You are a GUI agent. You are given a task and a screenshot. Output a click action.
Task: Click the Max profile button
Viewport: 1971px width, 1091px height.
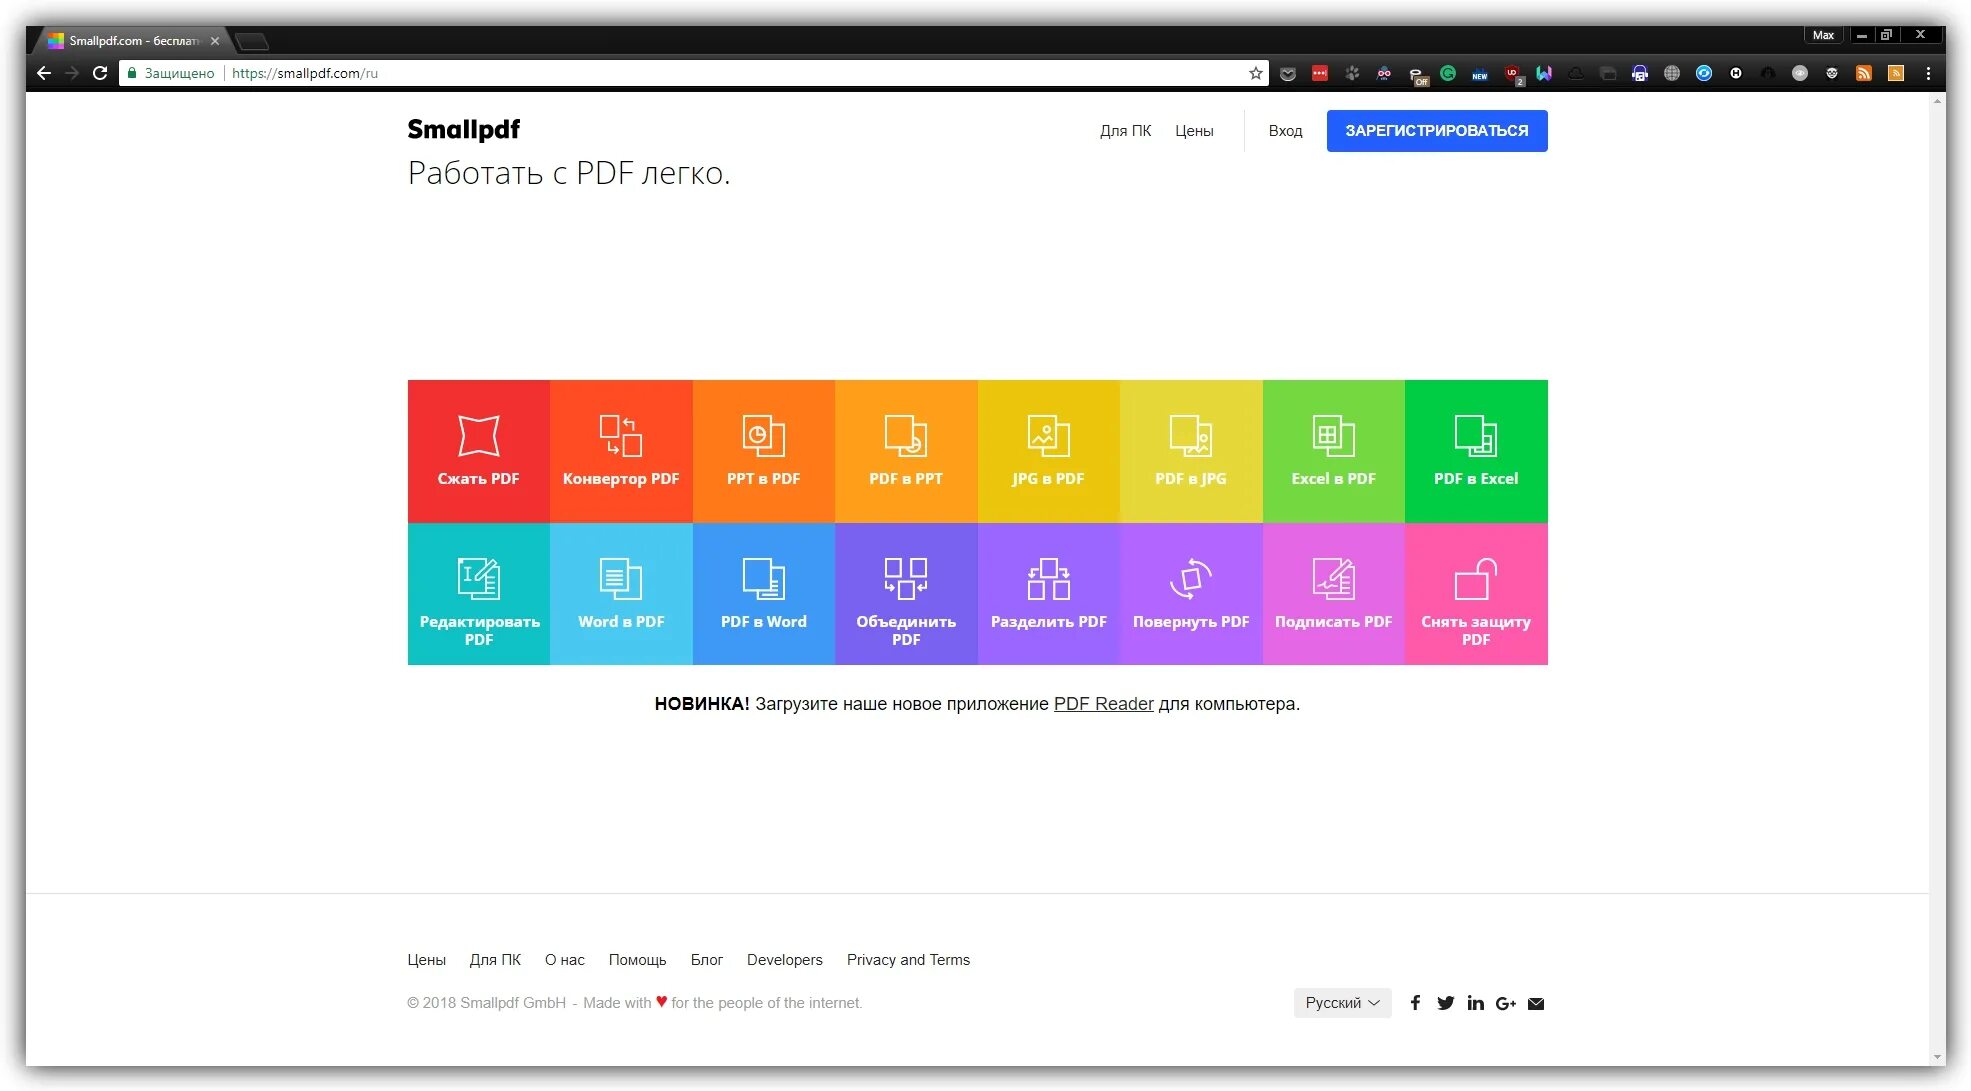pos(1823,35)
